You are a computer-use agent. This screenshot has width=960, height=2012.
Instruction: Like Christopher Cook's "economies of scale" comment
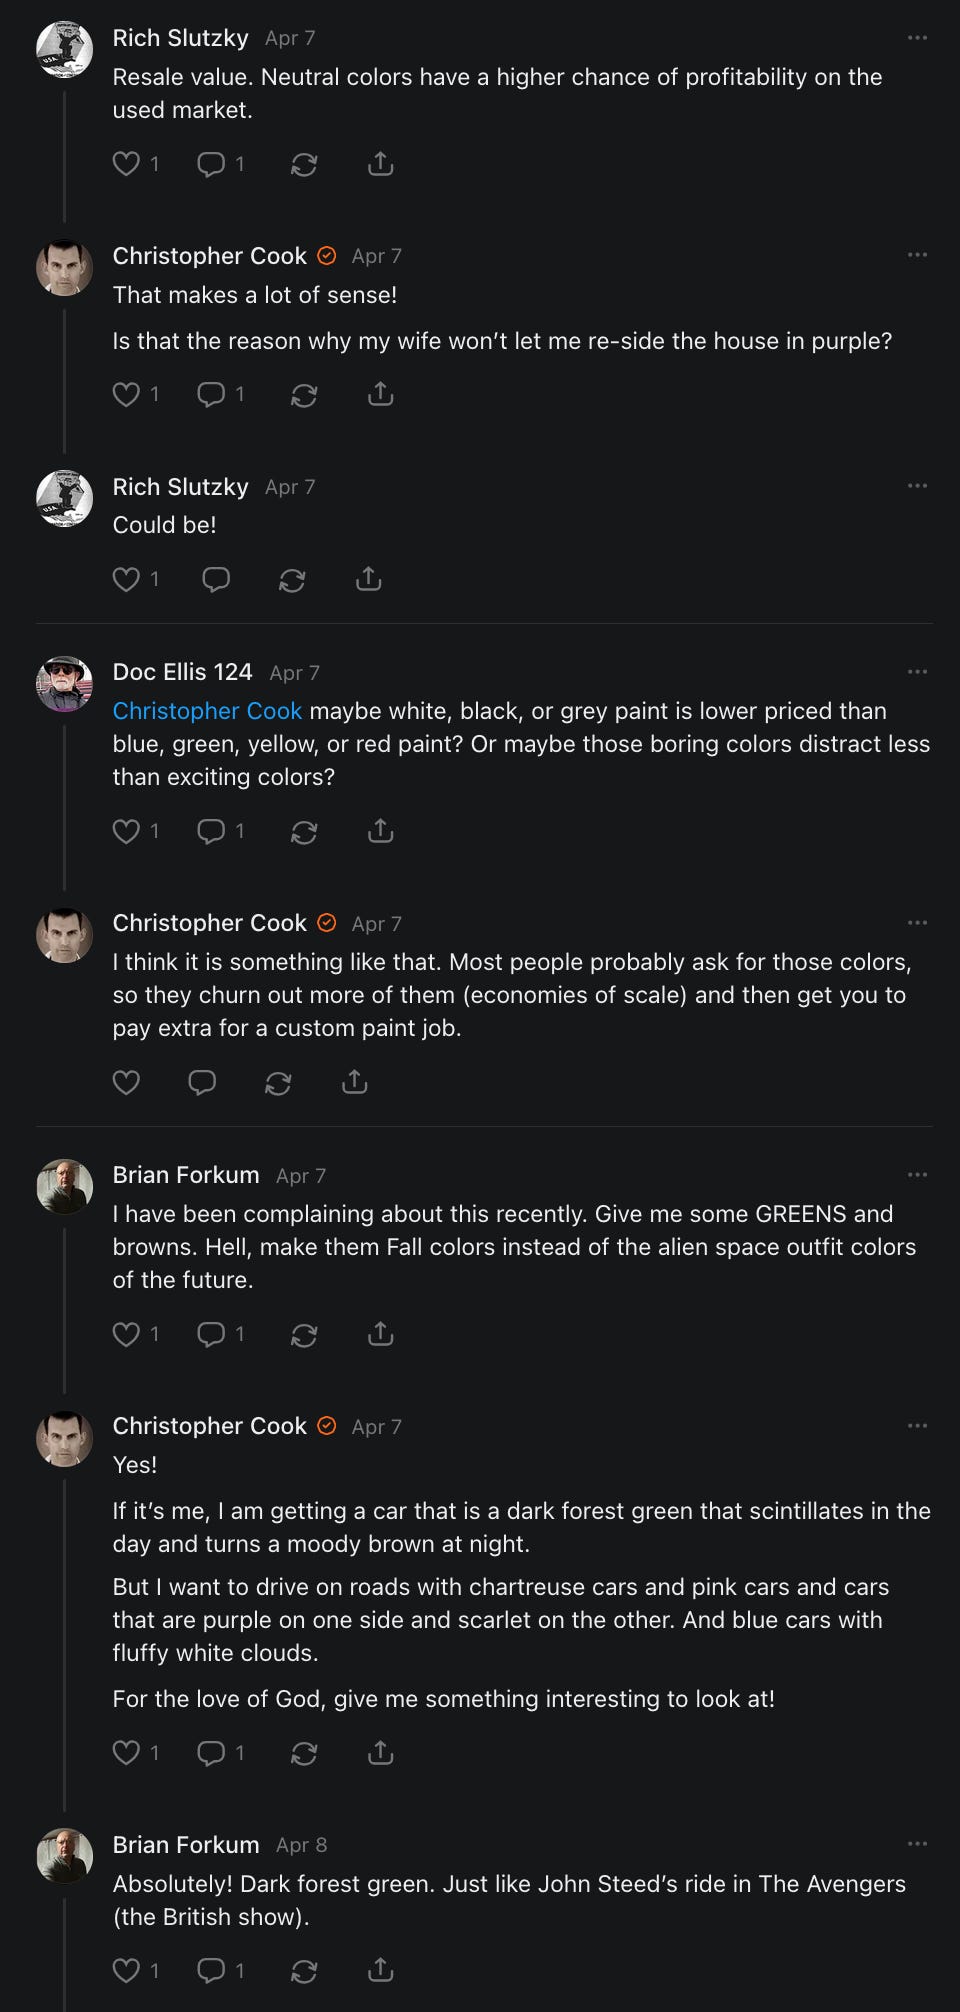click(126, 1082)
